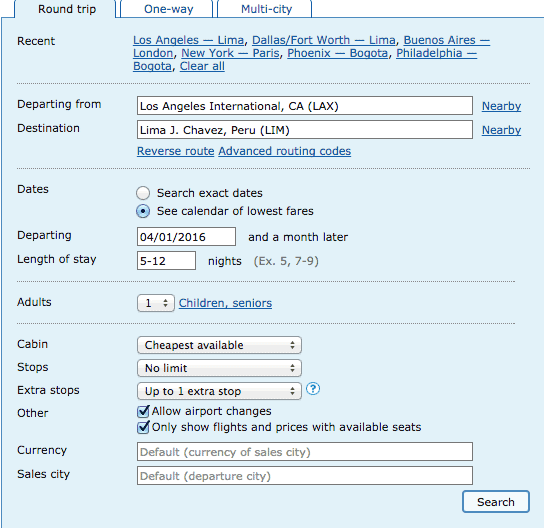Expand the Extra stops dropdown
Viewport: 544px width, 528px height.
click(x=219, y=391)
